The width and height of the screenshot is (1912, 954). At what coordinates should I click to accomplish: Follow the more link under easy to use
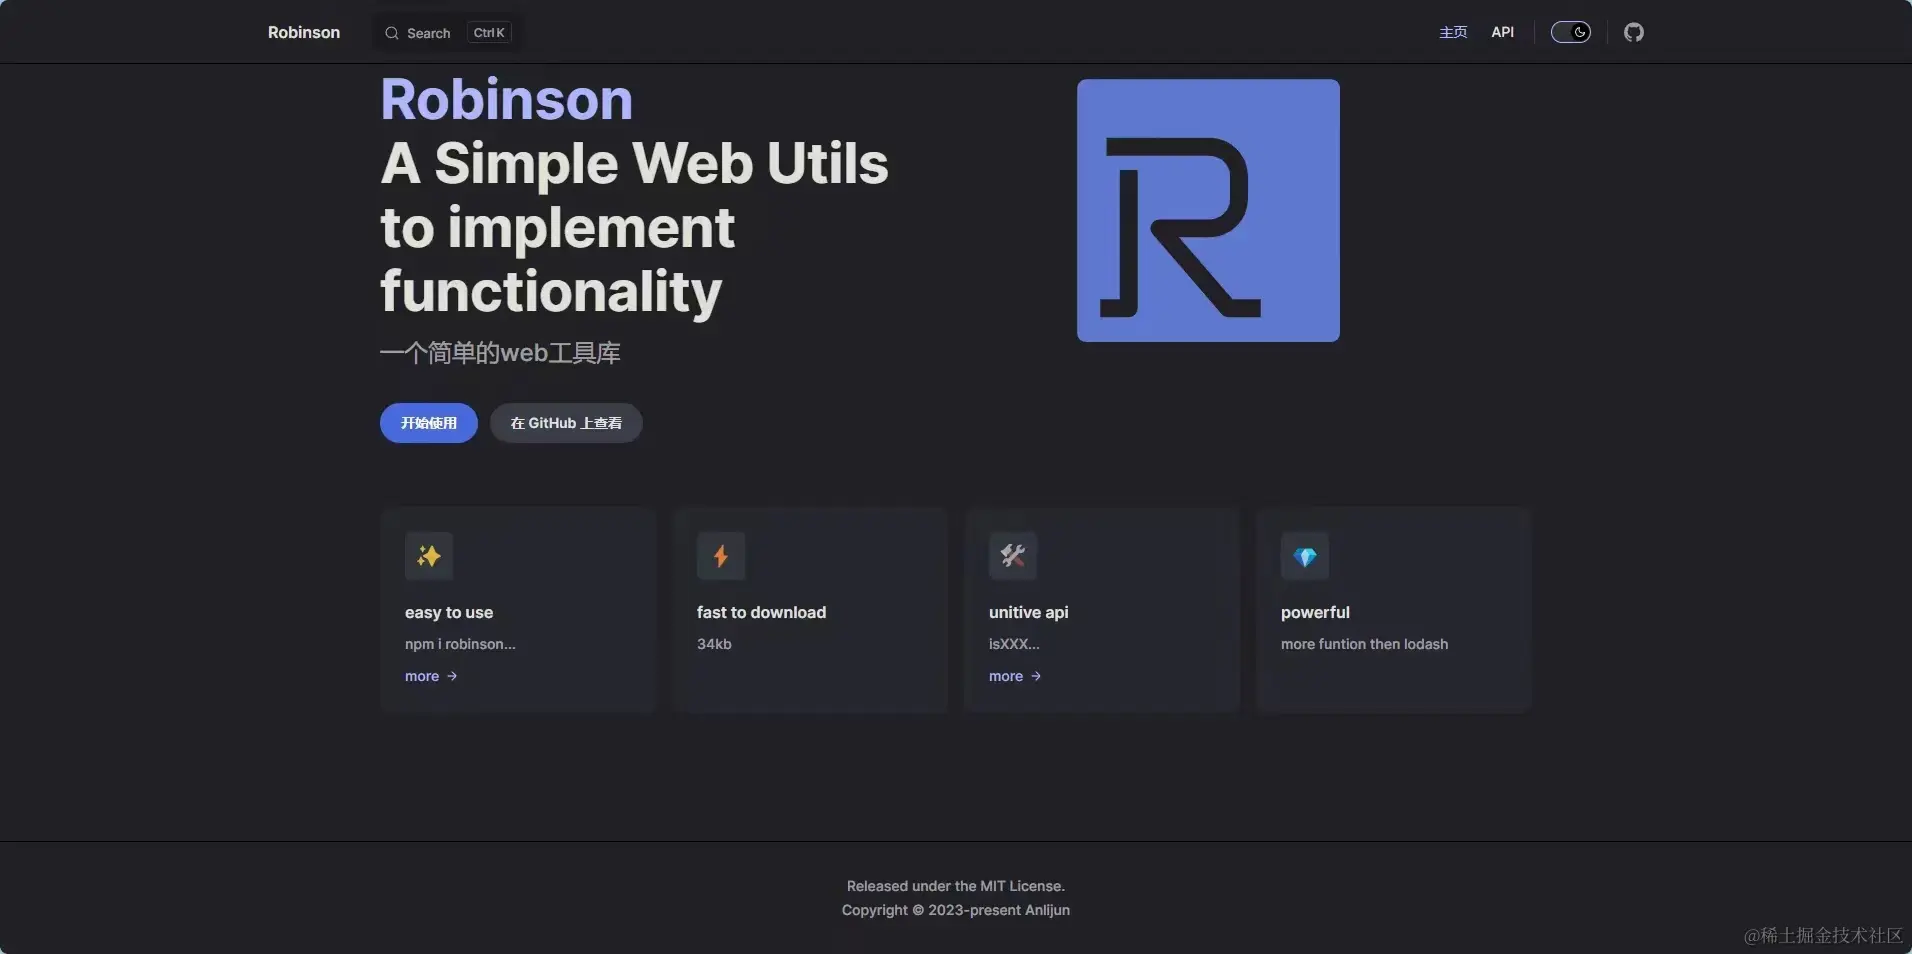point(431,676)
